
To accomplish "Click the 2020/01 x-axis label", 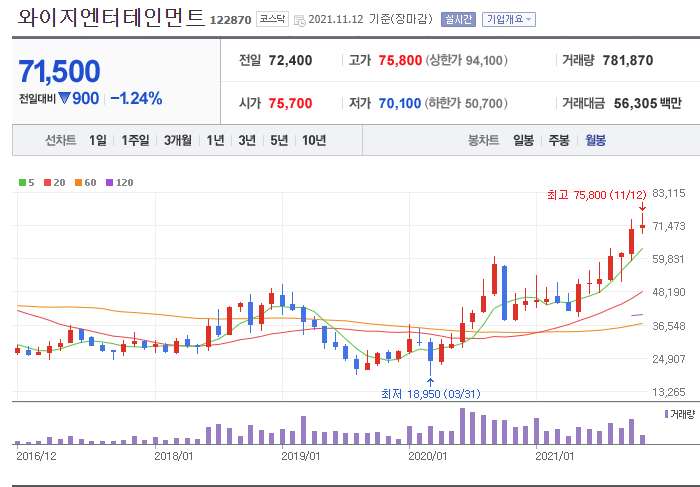I will (x=428, y=456).
